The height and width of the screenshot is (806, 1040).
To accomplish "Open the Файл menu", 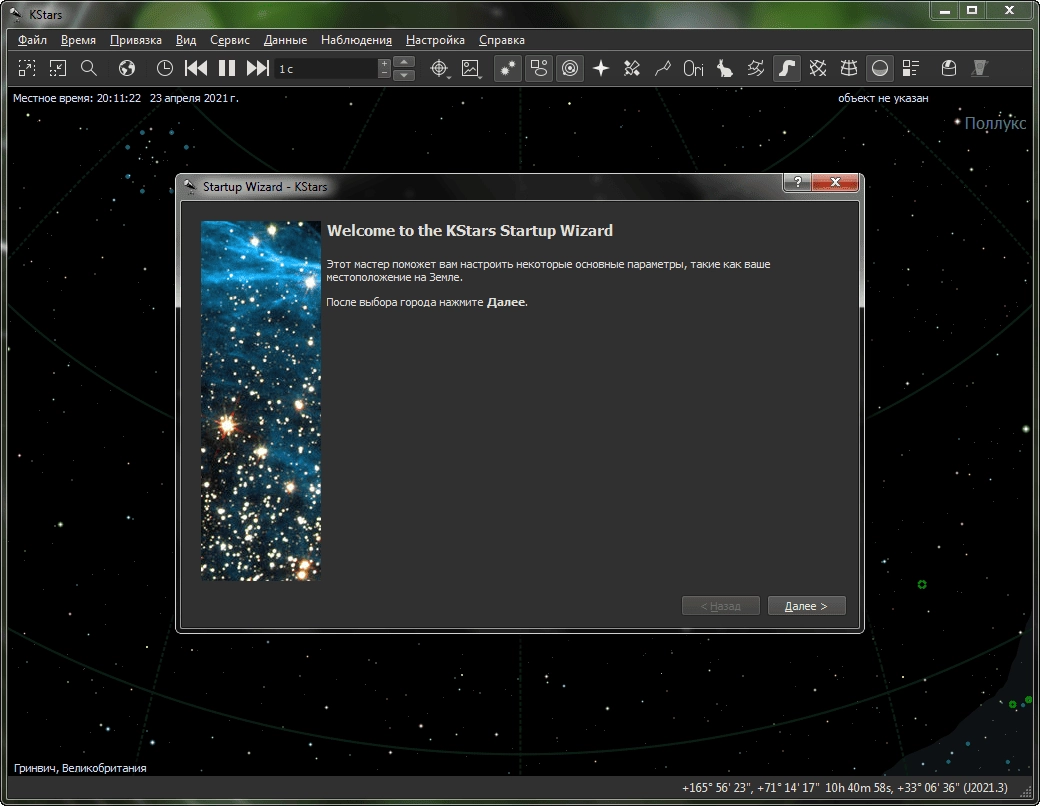I will [x=32, y=40].
